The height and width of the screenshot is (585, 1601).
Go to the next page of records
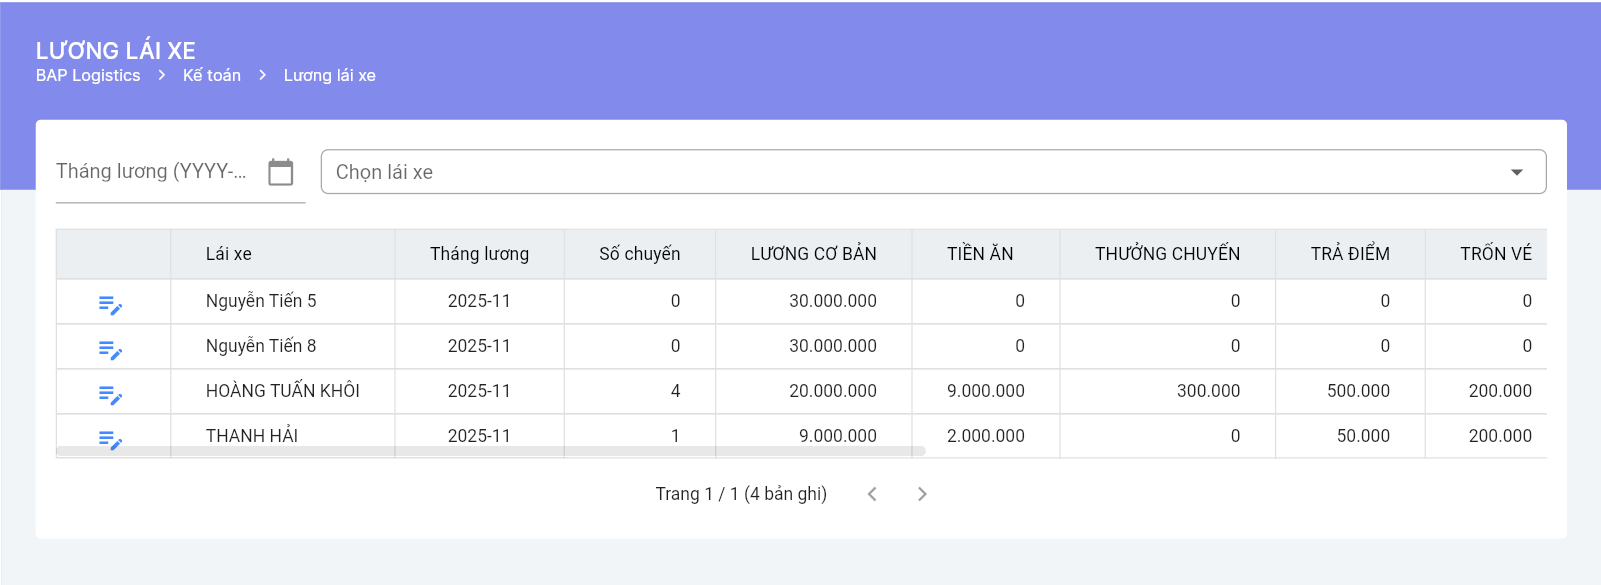coord(922,494)
